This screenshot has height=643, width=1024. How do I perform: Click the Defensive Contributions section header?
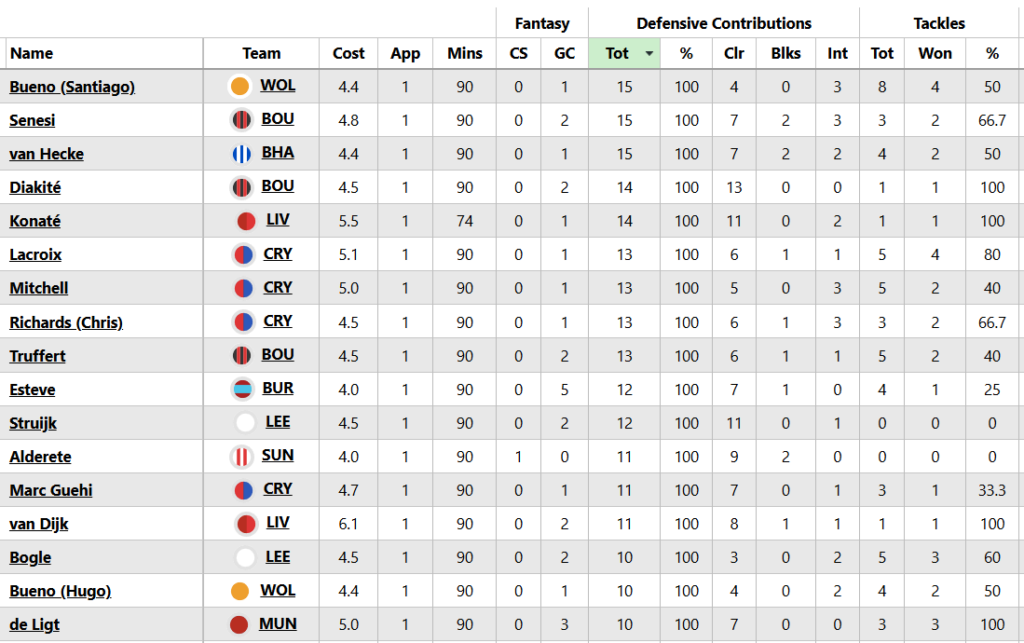point(723,23)
